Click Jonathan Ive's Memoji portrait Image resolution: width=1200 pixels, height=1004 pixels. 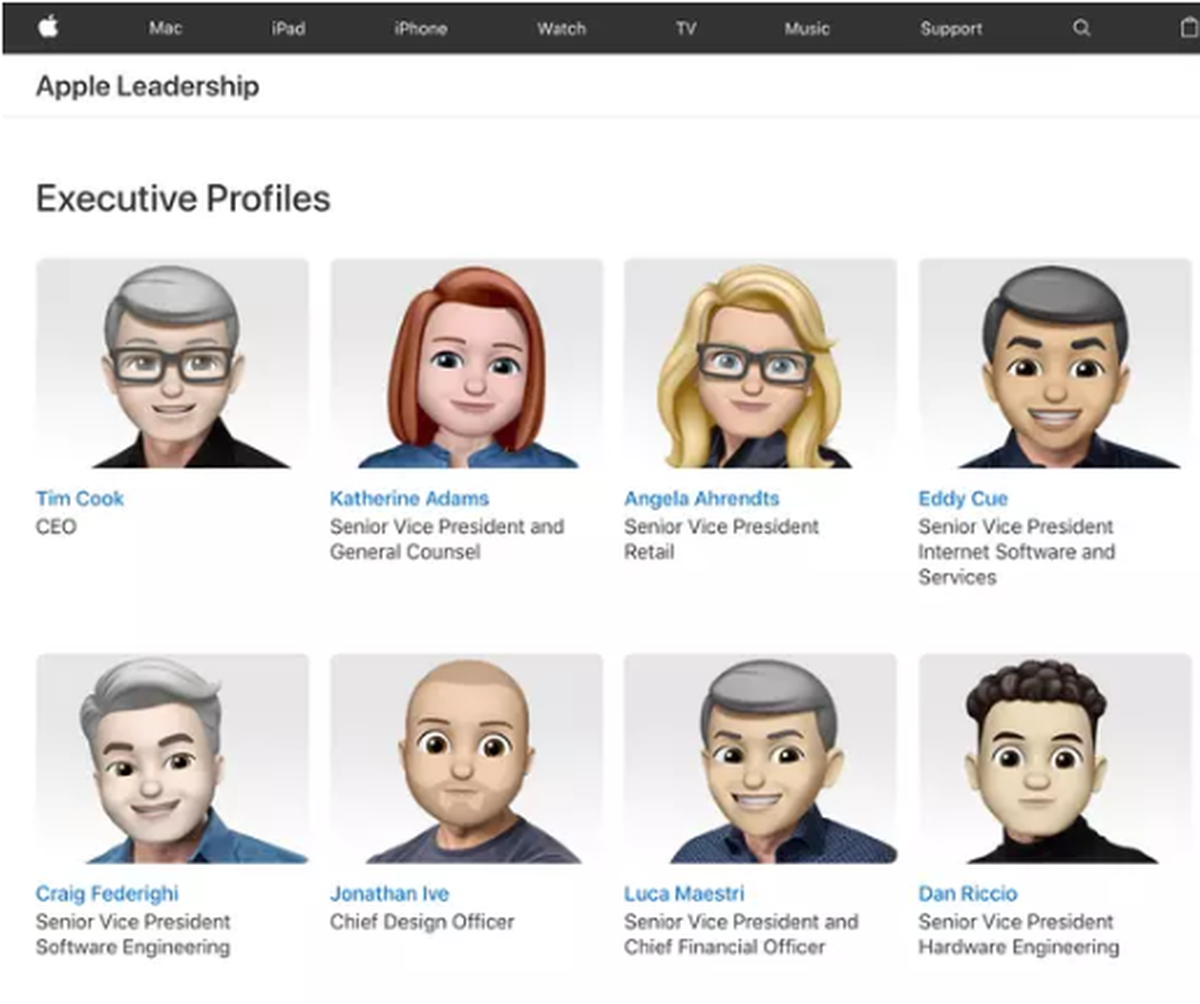pyautogui.click(x=467, y=758)
